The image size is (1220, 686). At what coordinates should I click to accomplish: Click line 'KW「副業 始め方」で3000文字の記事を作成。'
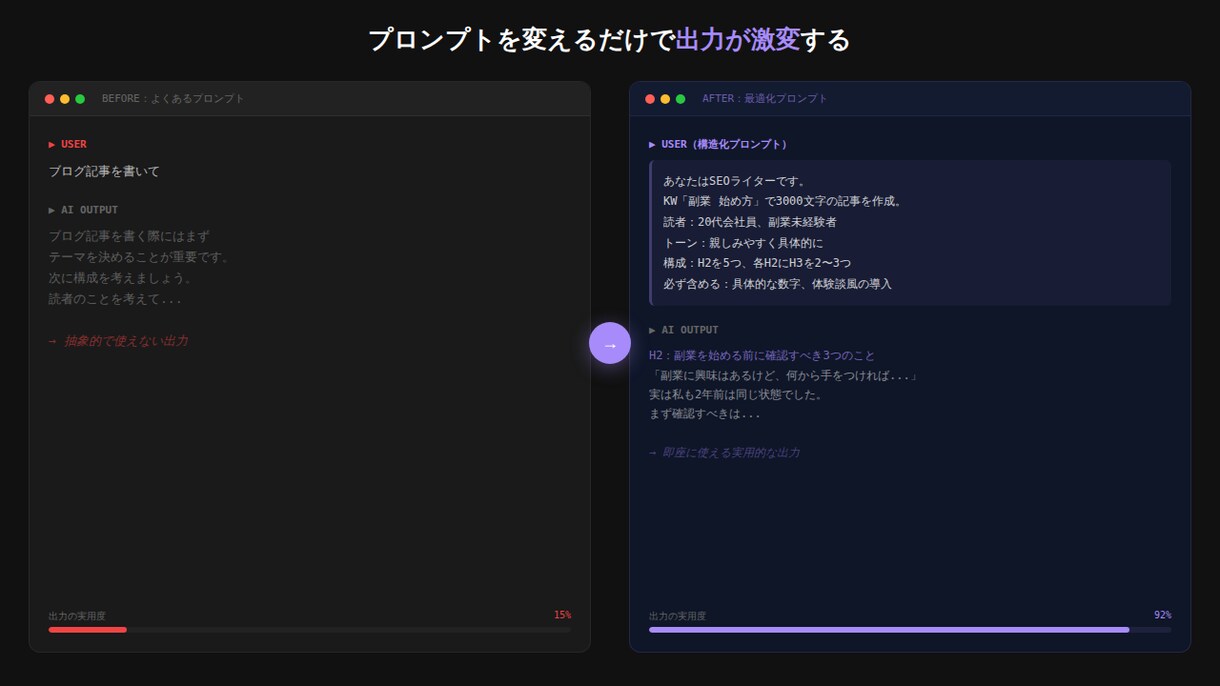[x=783, y=201]
